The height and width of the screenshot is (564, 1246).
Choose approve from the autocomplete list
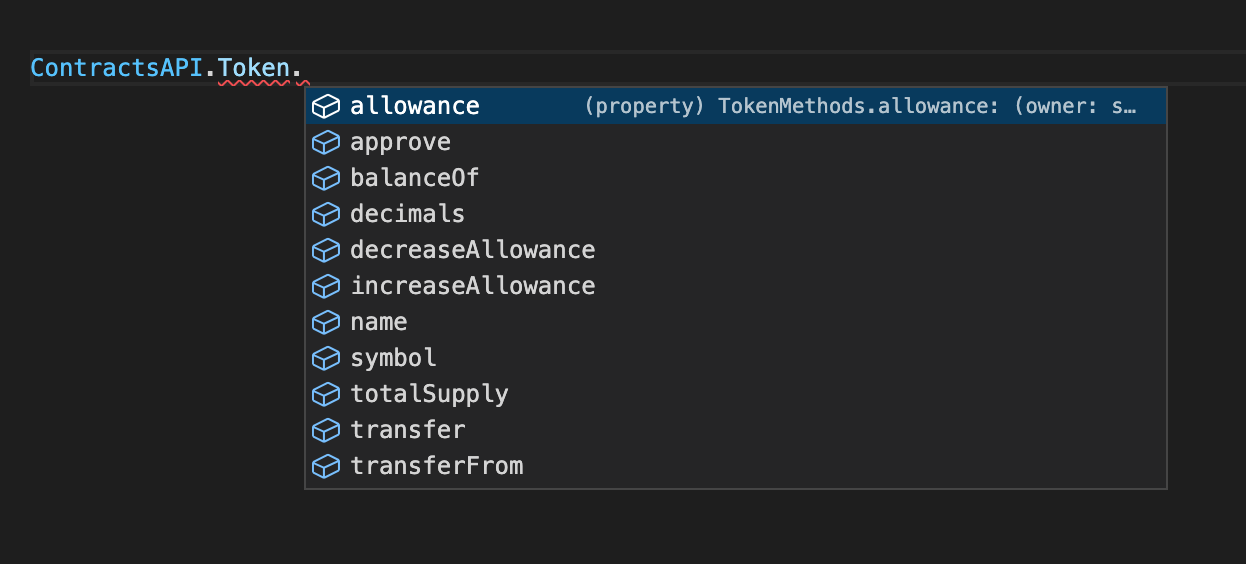tap(736, 142)
